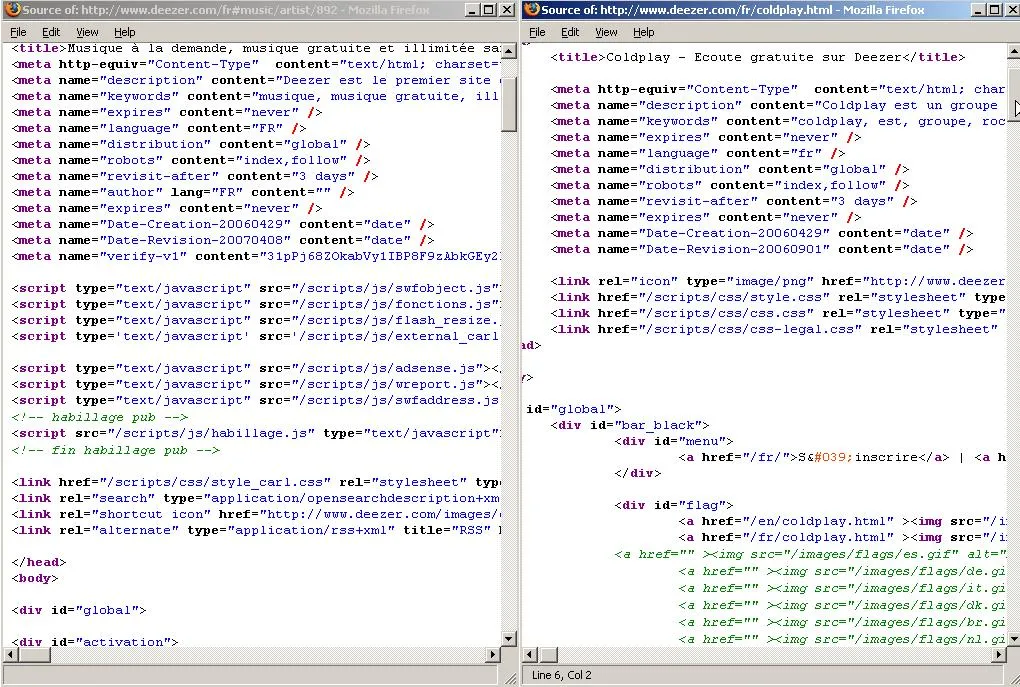This screenshot has width=1020, height=687.
Task: Click the meta name="author" line
Action: coord(183,192)
